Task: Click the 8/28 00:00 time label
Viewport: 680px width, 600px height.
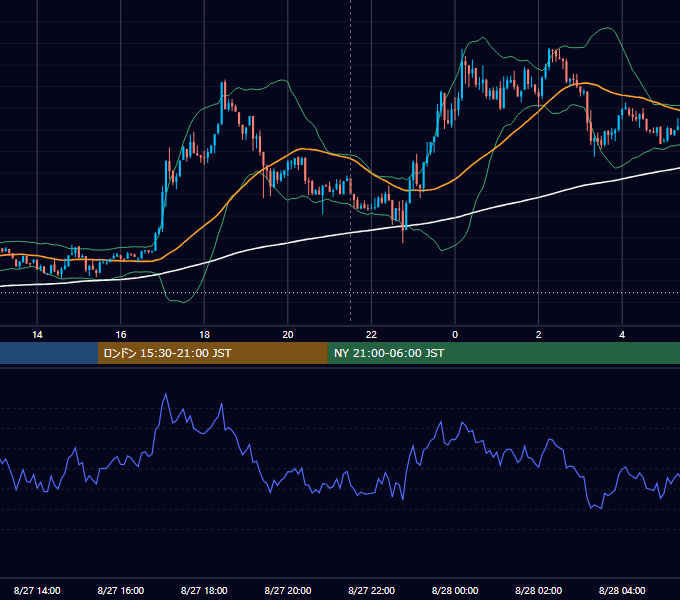Action: point(455,590)
